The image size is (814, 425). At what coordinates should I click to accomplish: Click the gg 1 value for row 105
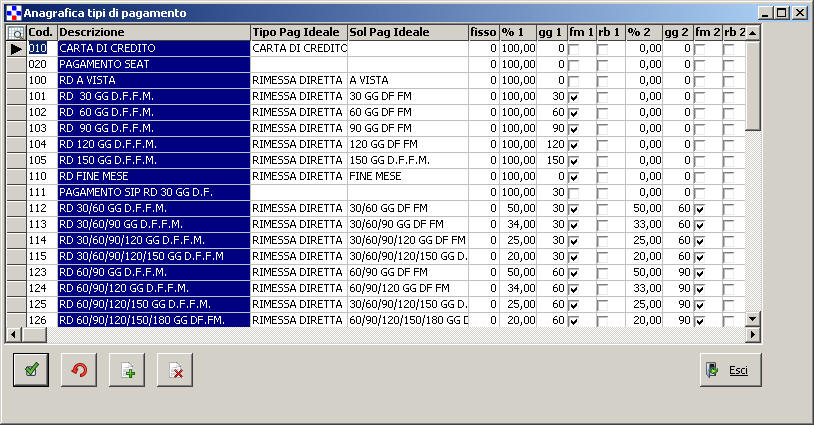coord(552,160)
